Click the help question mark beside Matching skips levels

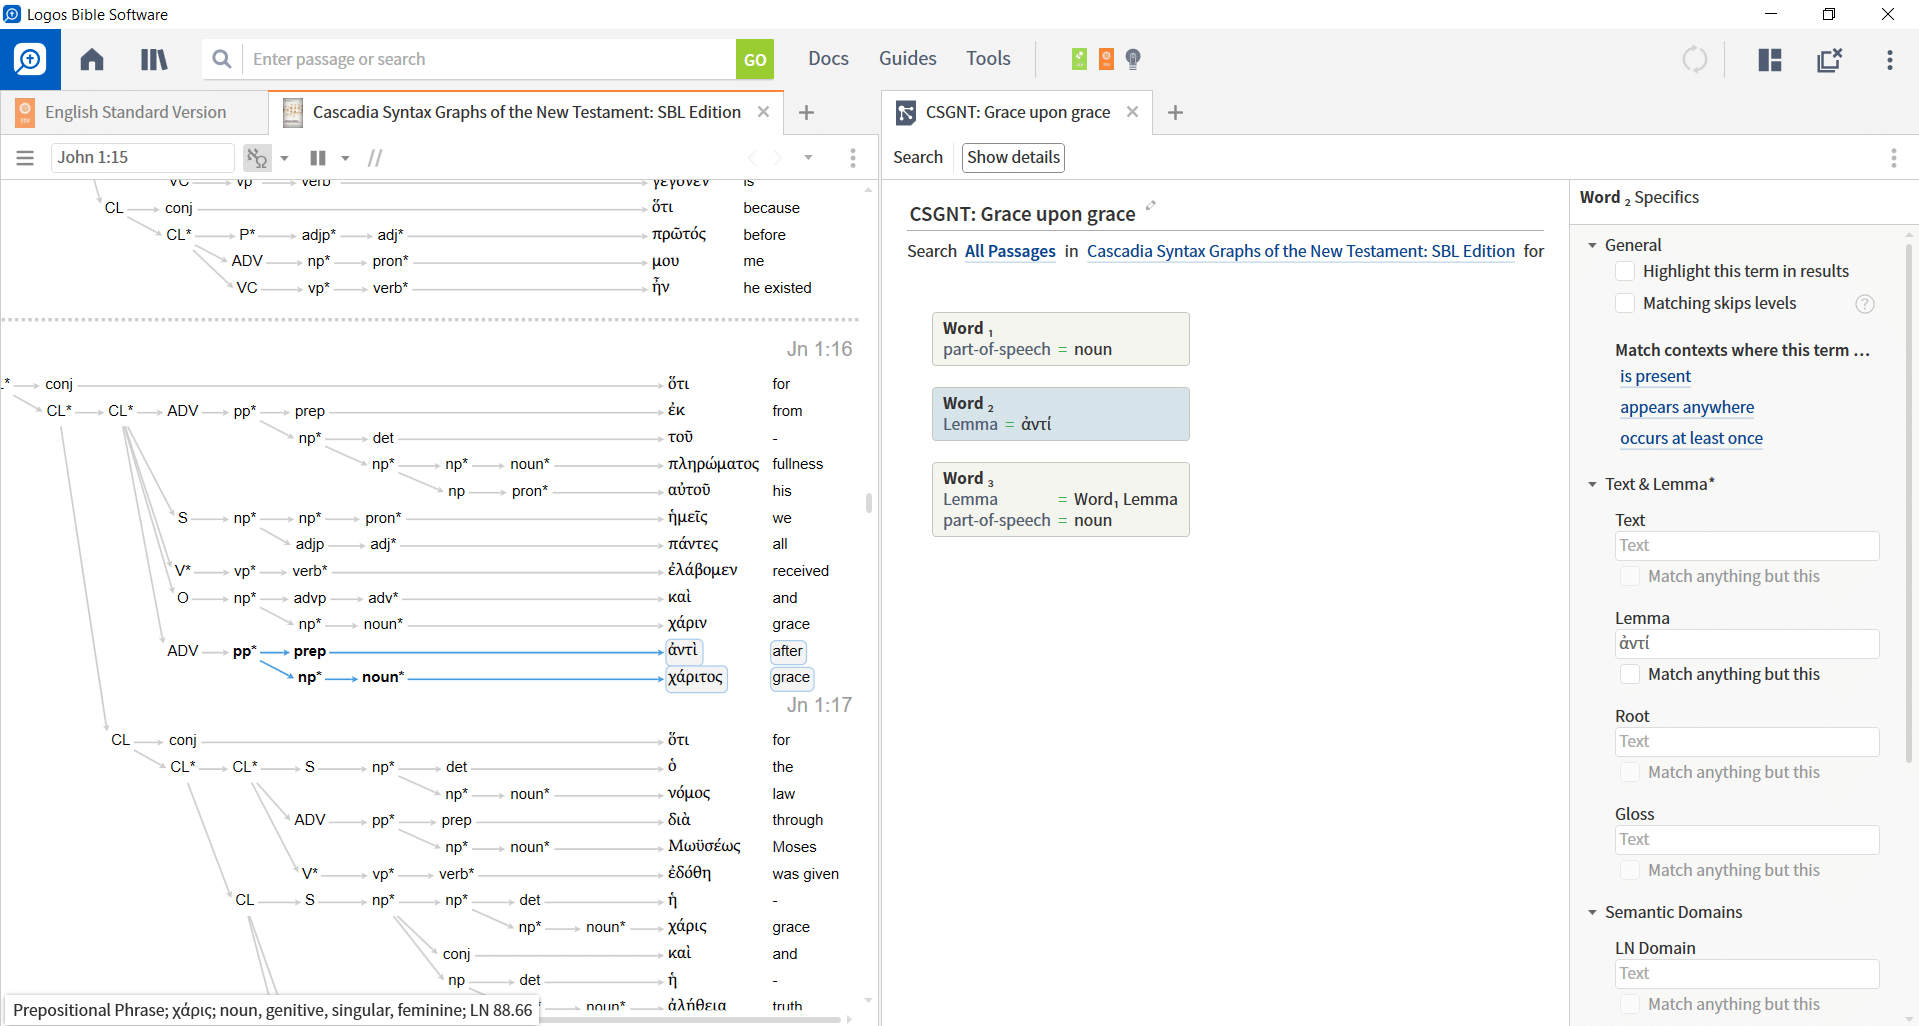tap(1865, 304)
